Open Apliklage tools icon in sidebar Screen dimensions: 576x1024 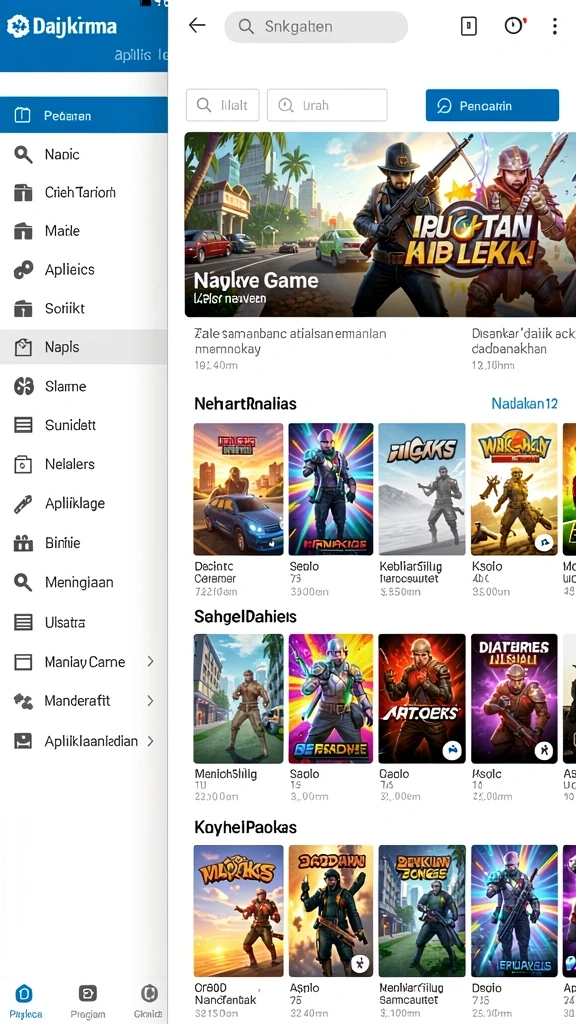tap(24, 504)
